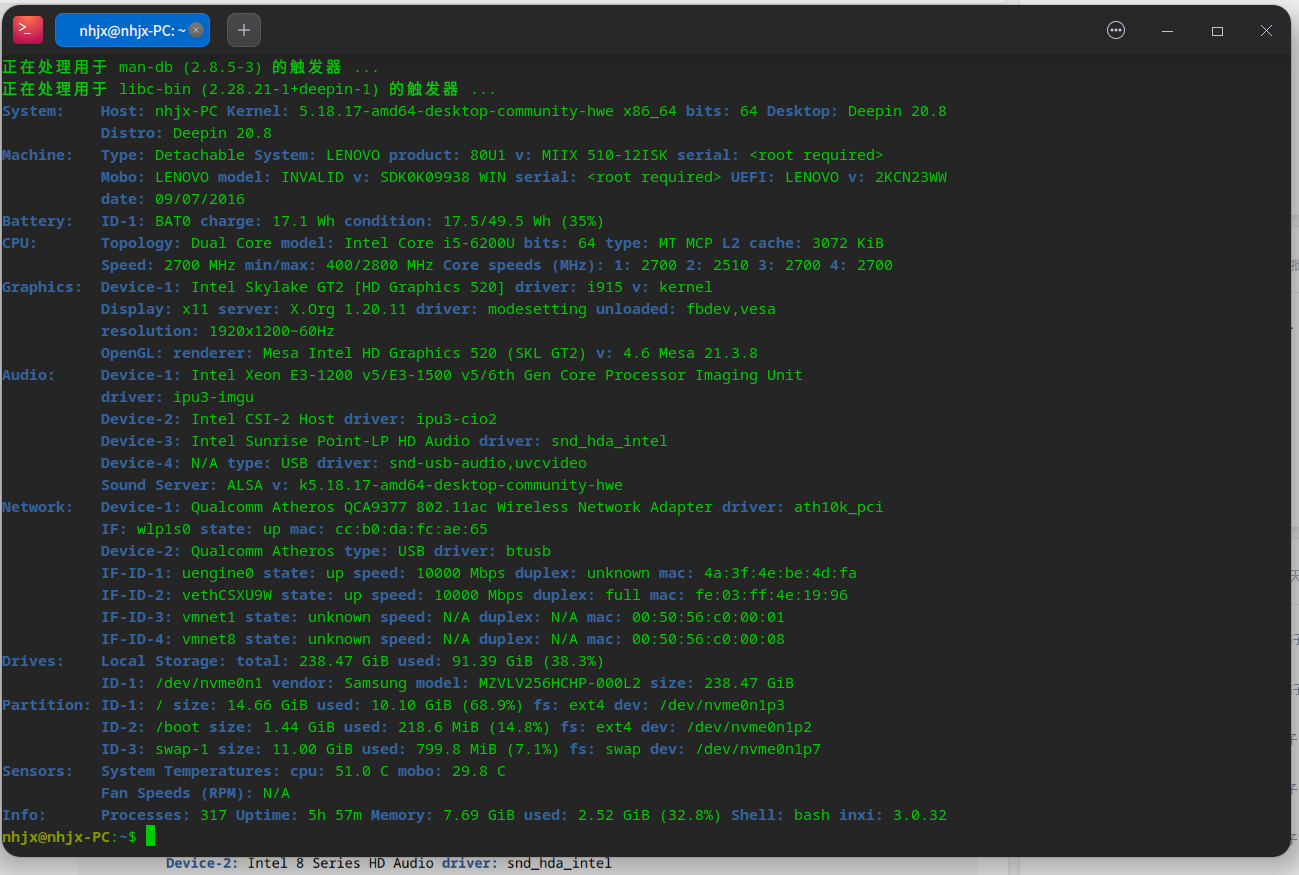The width and height of the screenshot is (1299, 875).
Task: Maximize the terminal window
Action: click(1217, 31)
